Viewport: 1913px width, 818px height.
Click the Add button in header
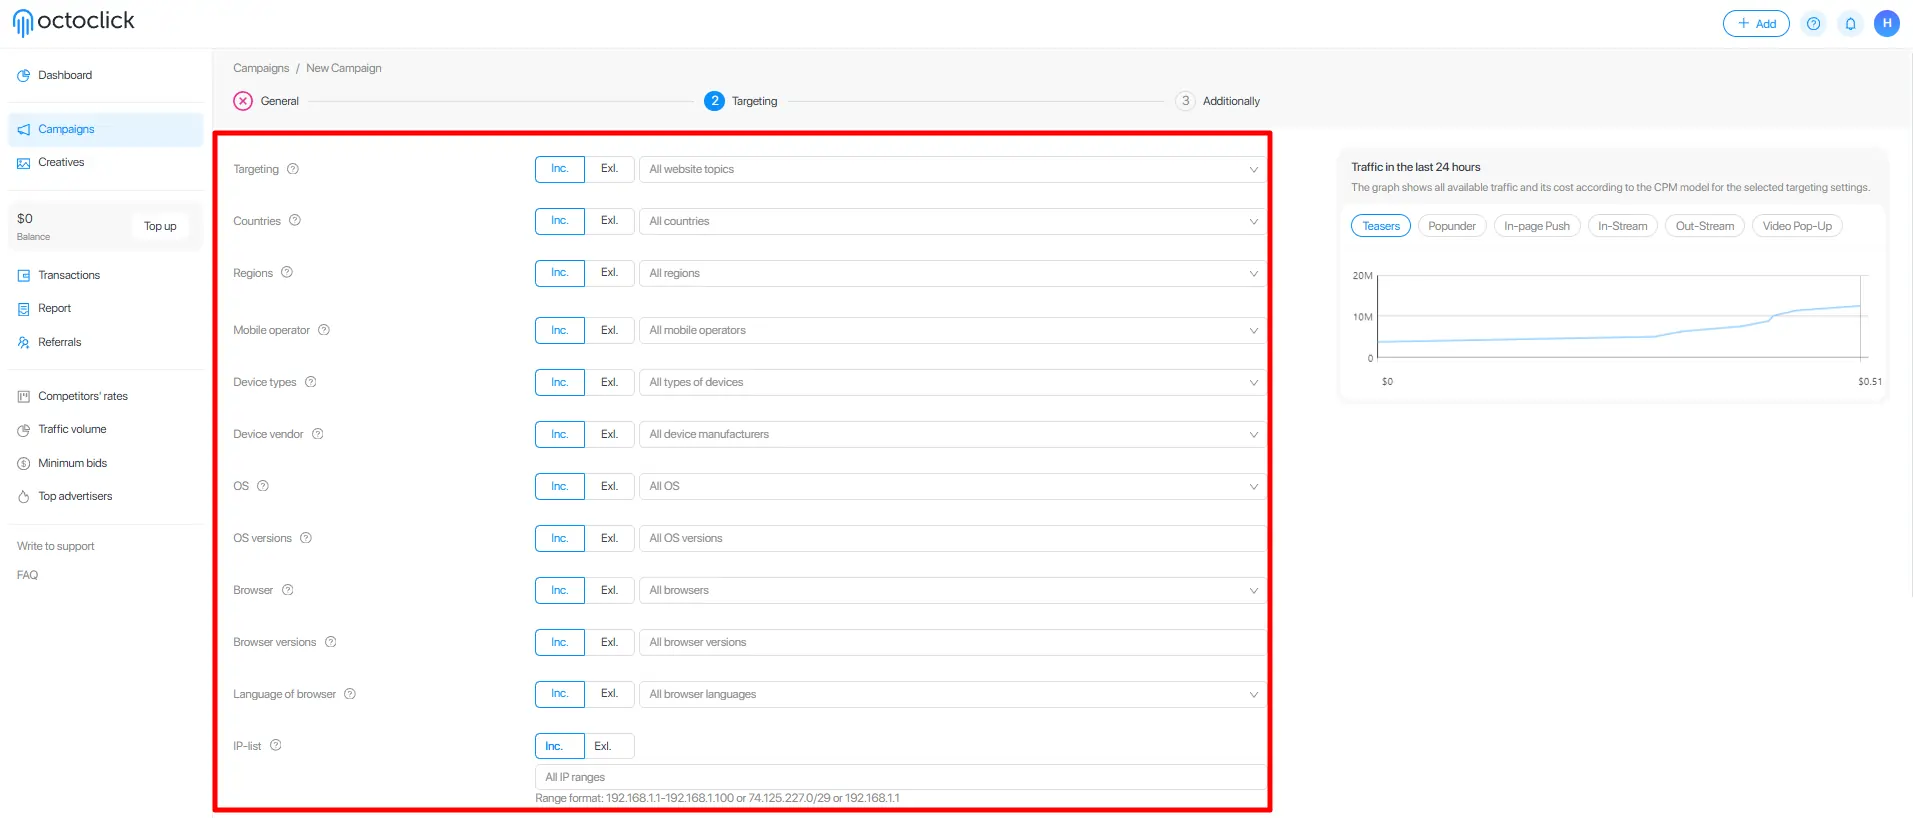coord(1756,23)
